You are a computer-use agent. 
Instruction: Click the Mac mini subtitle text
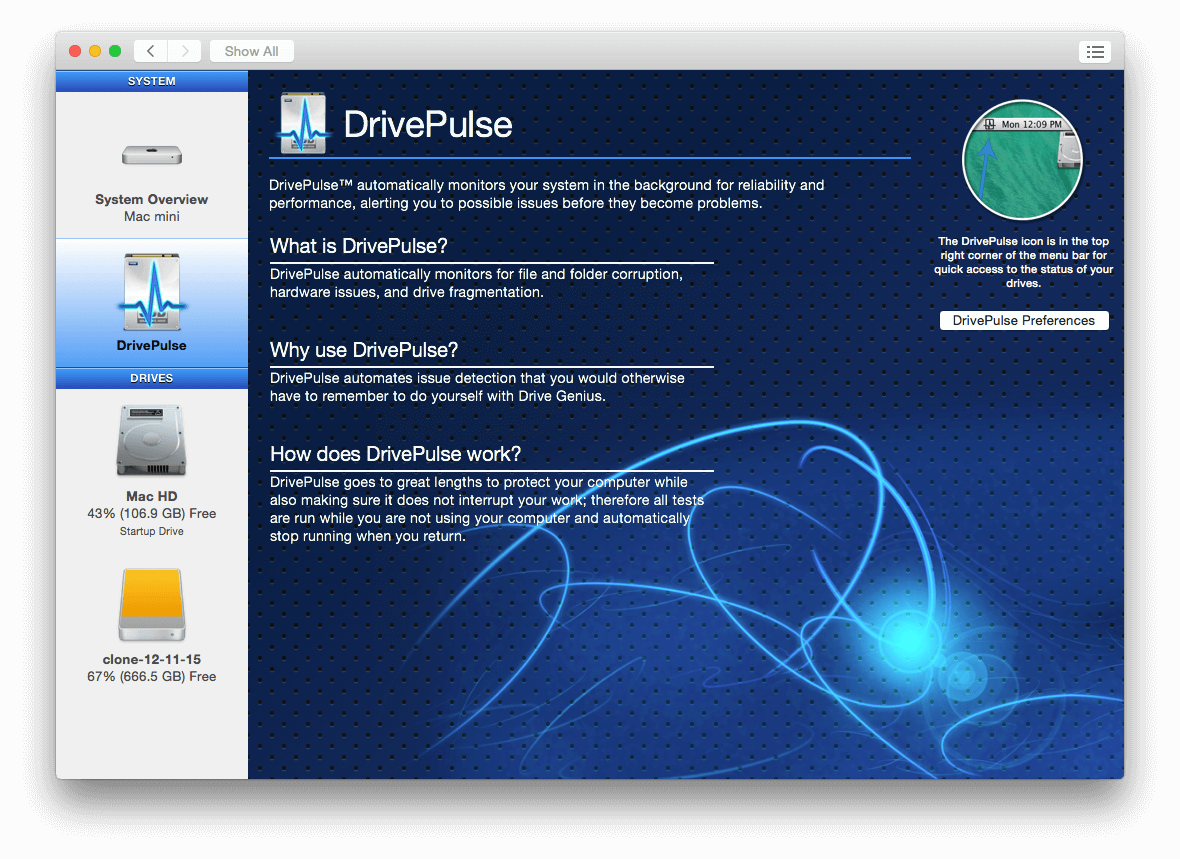click(152, 217)
